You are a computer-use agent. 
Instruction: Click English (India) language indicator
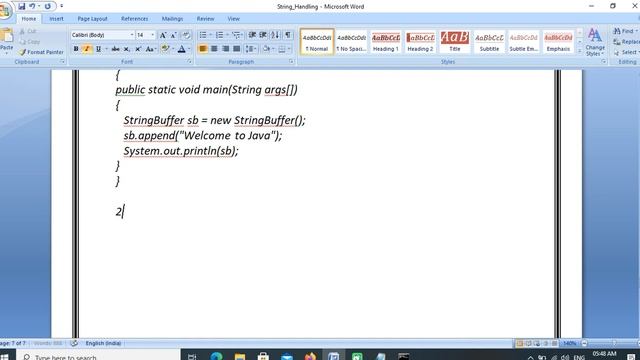(x=103, y=343)
